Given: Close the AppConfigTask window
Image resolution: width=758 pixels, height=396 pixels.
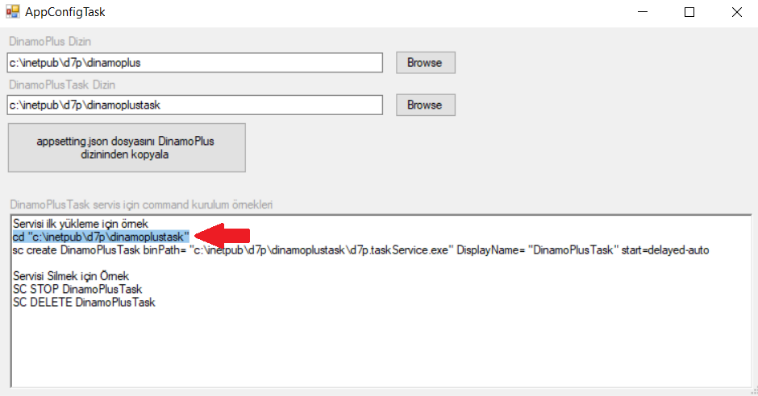Looking at the screenshot, I should click(736, 12).
